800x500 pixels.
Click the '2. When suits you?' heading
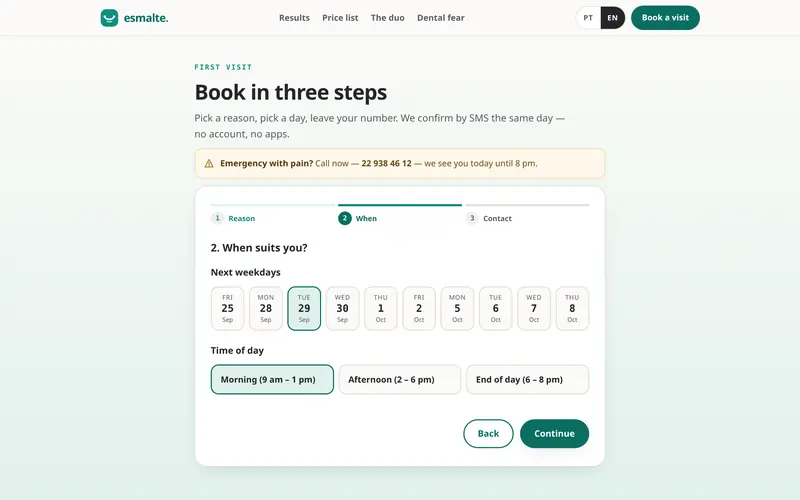pos(259,248)
